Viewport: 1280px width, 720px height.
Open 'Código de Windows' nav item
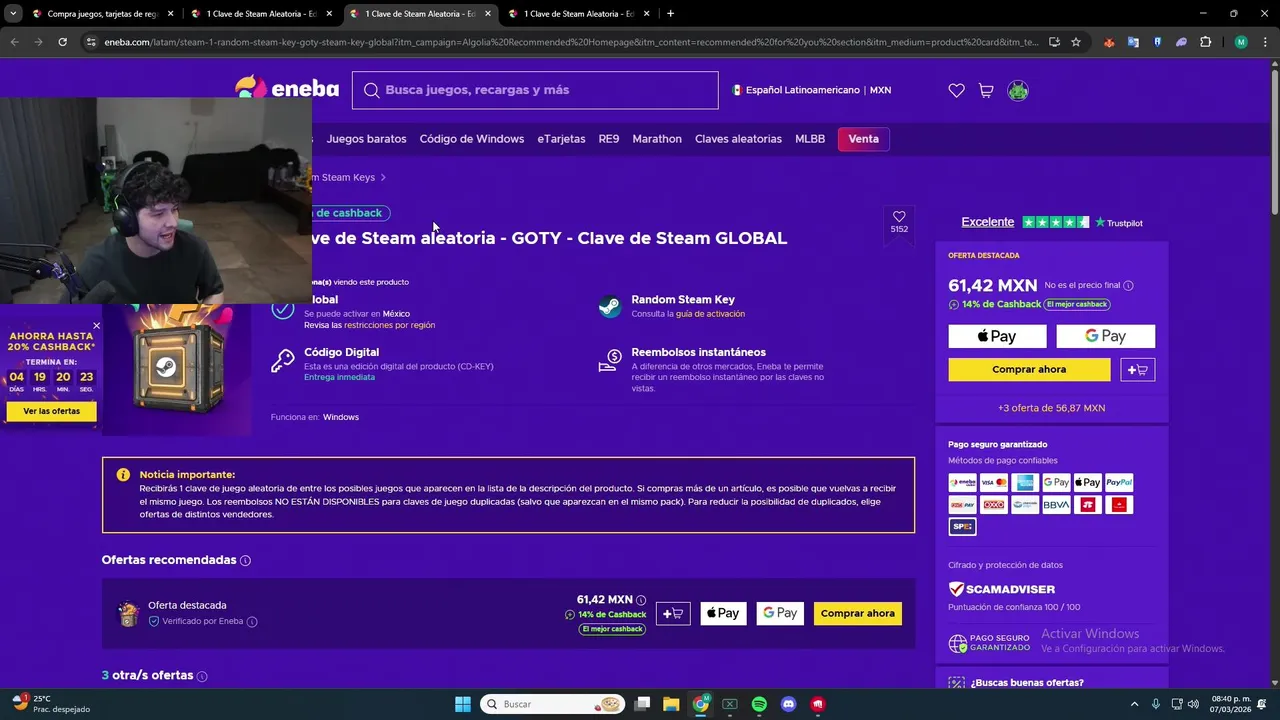point(472,139)
